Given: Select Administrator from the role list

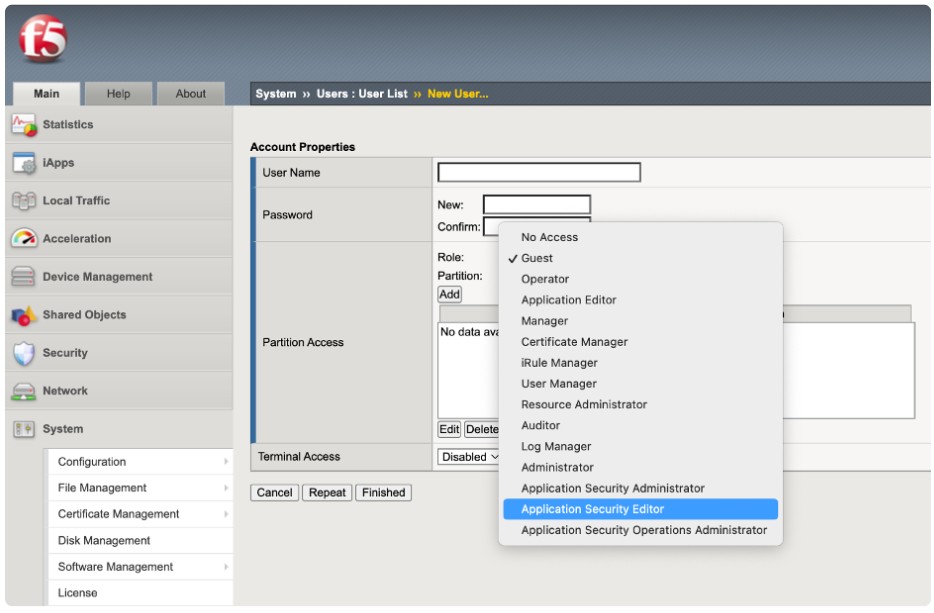Looking at the screenshot, I should pyautogui.click(x=557, y=467).
